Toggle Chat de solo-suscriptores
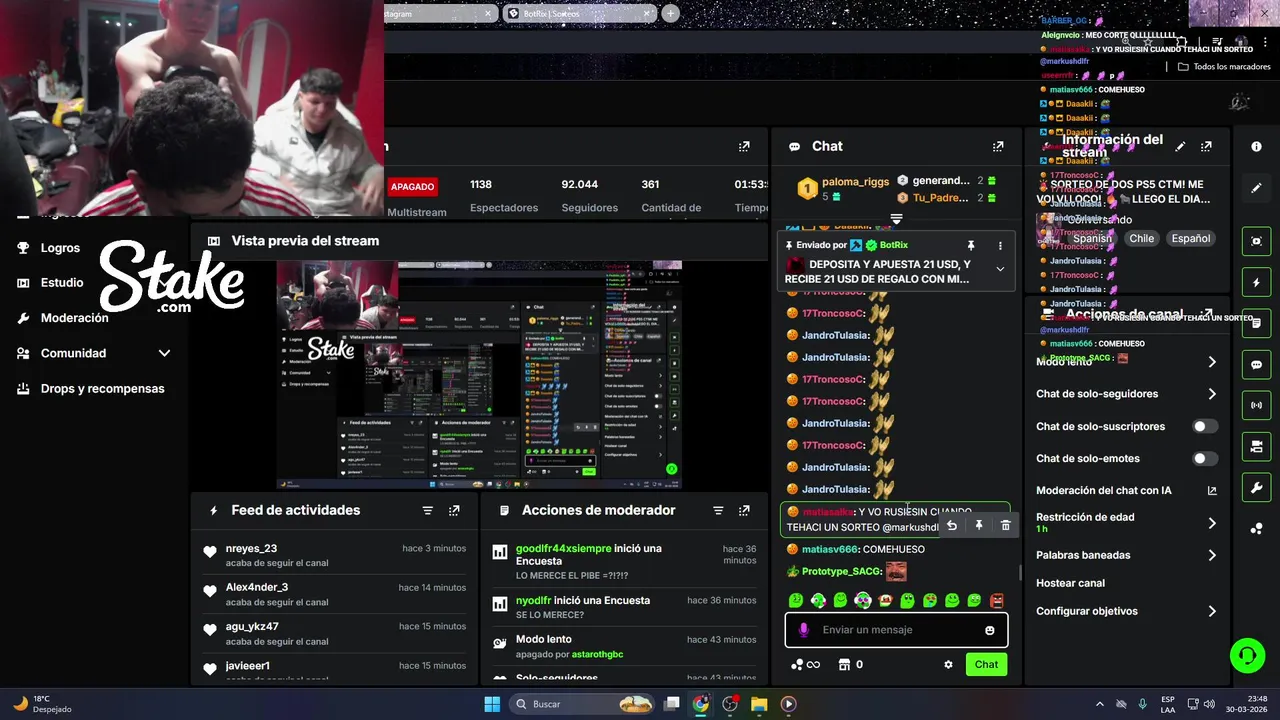This screenshot has width=1280, height=720. (1205, 426)
